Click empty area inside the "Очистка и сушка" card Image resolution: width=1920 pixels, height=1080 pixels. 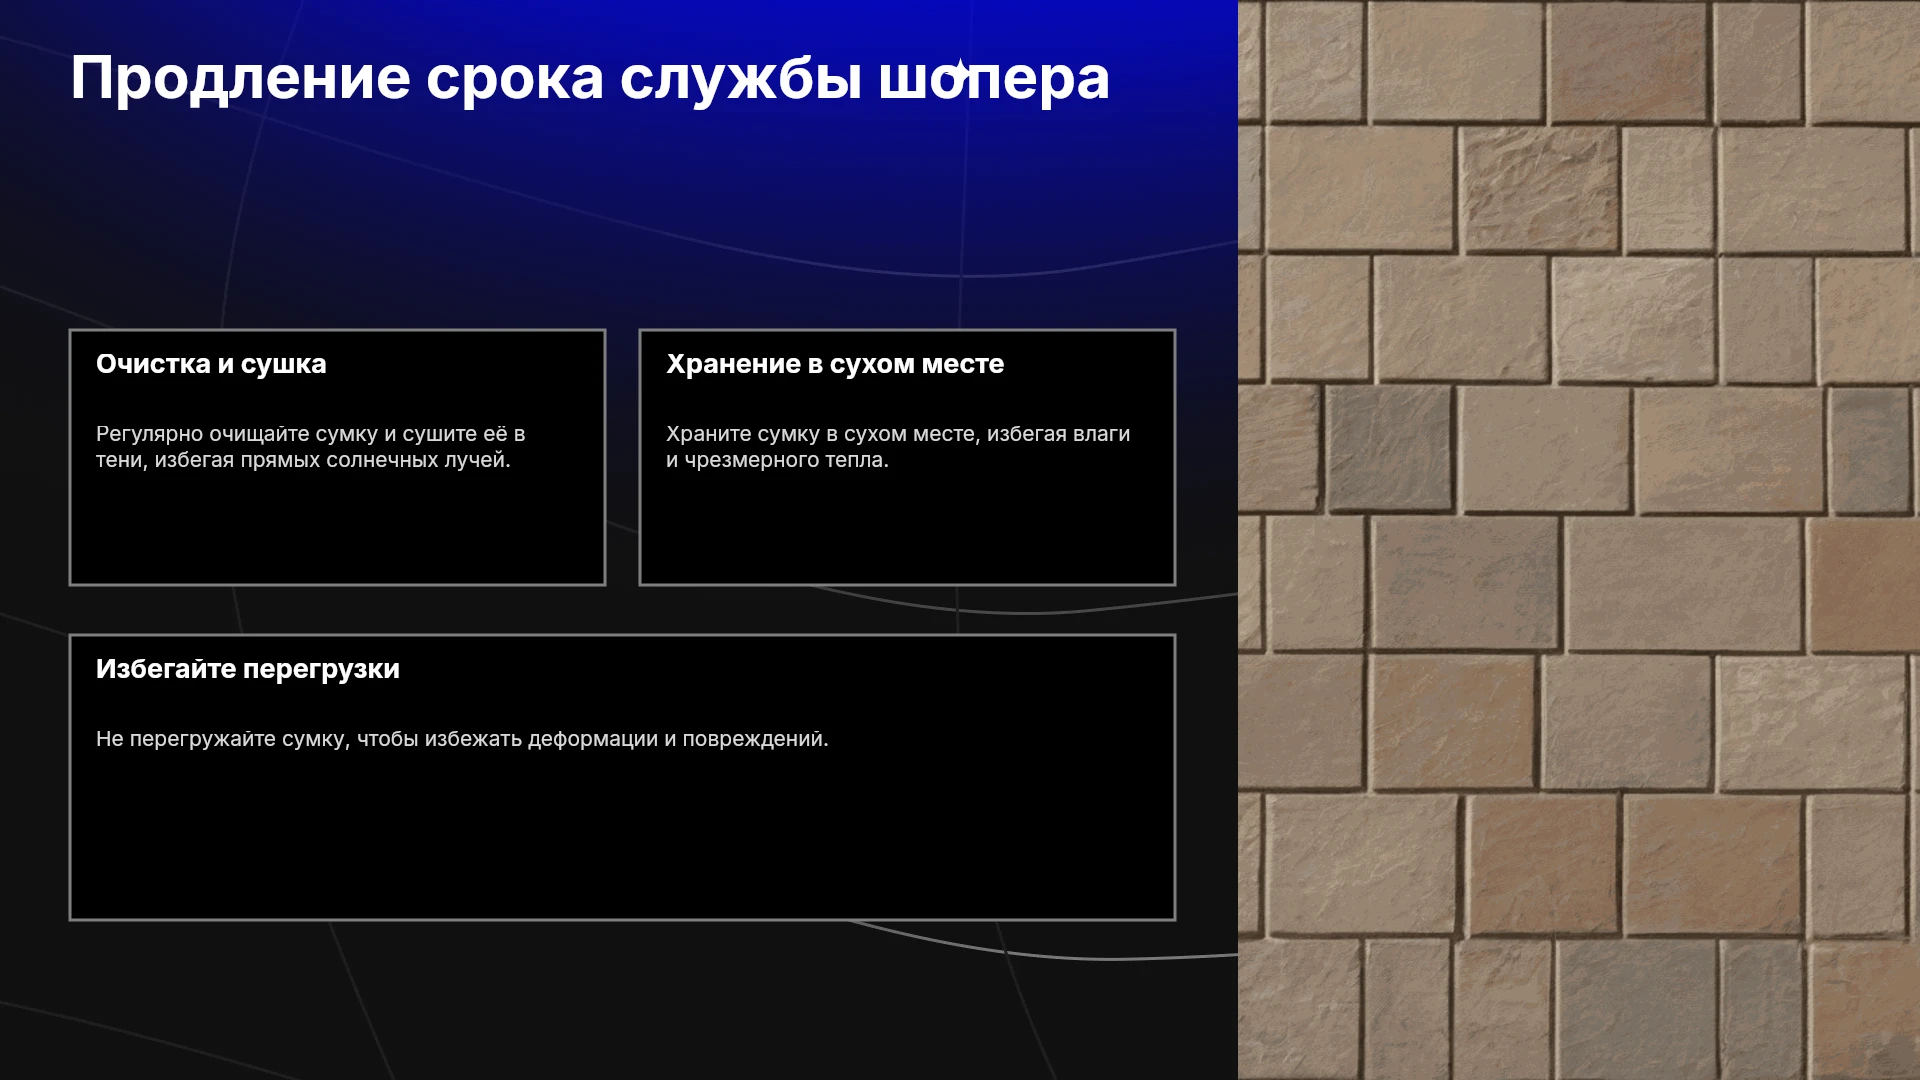(337, 530)
